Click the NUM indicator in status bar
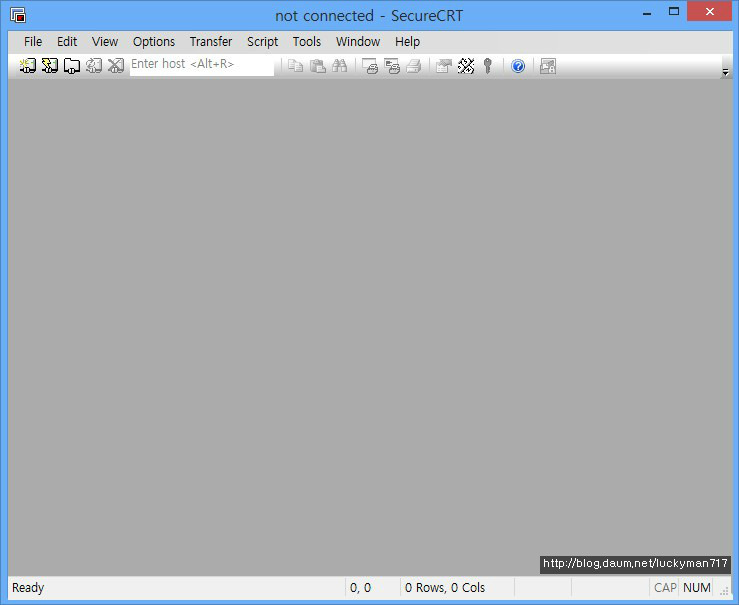The image size is (739, 605). pos(697,588)
